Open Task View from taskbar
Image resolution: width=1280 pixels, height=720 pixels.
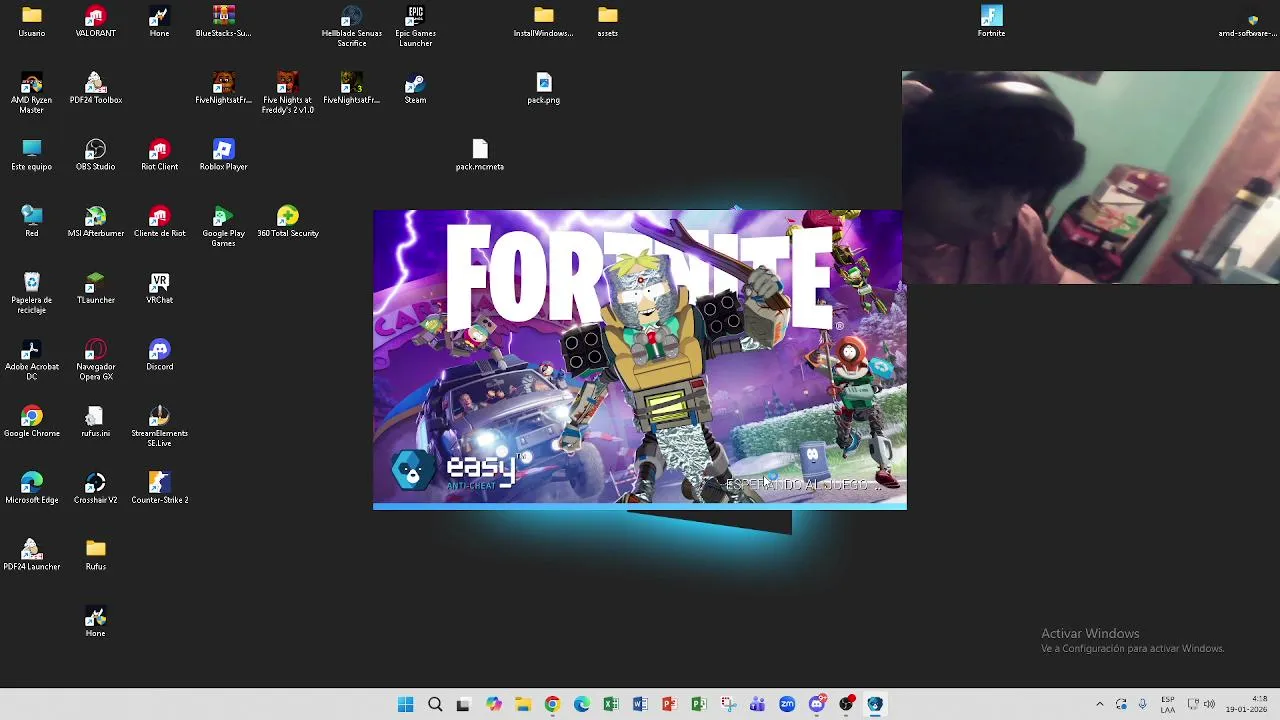point(464,704)
